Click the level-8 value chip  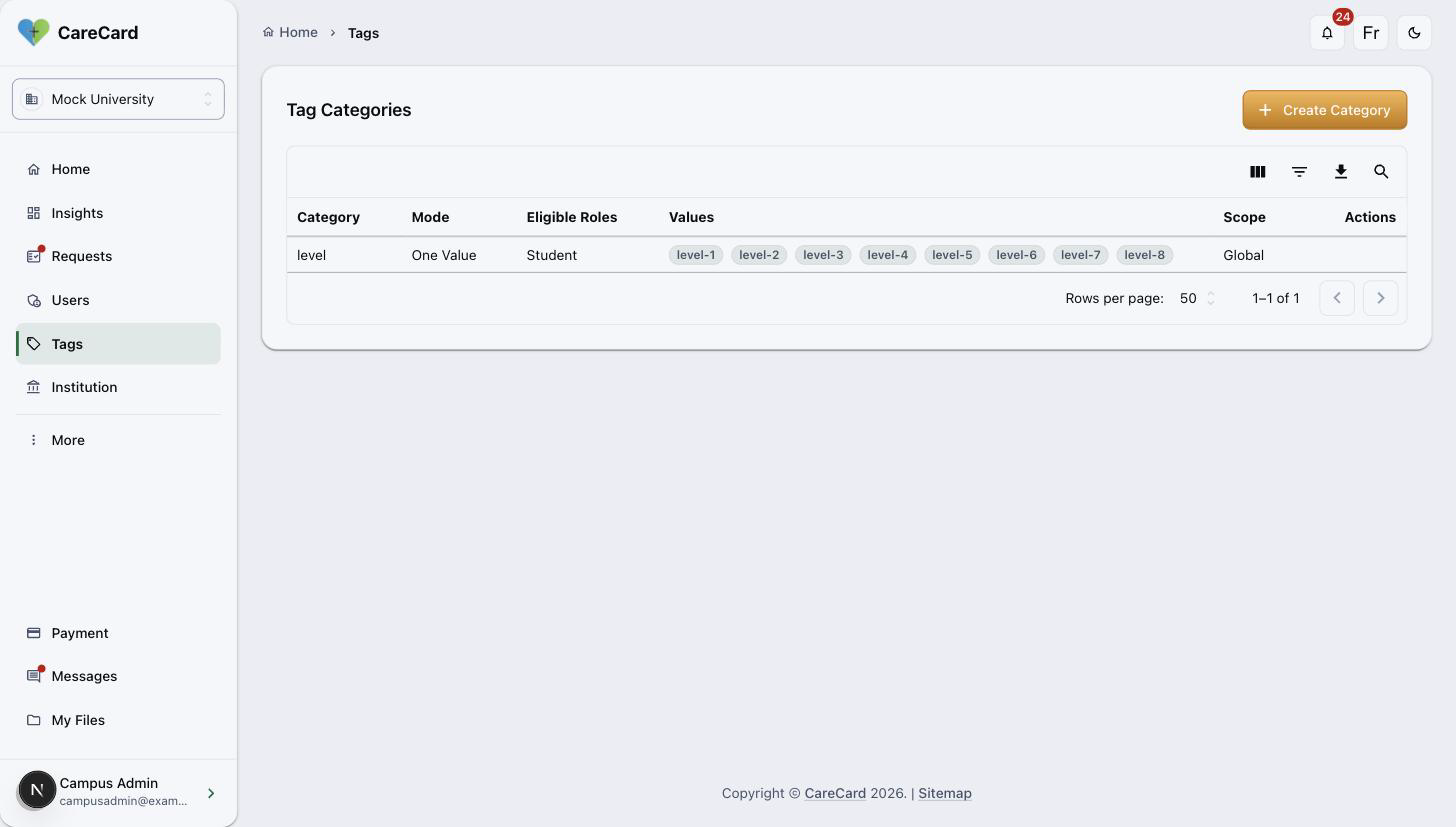(1145, 255)
